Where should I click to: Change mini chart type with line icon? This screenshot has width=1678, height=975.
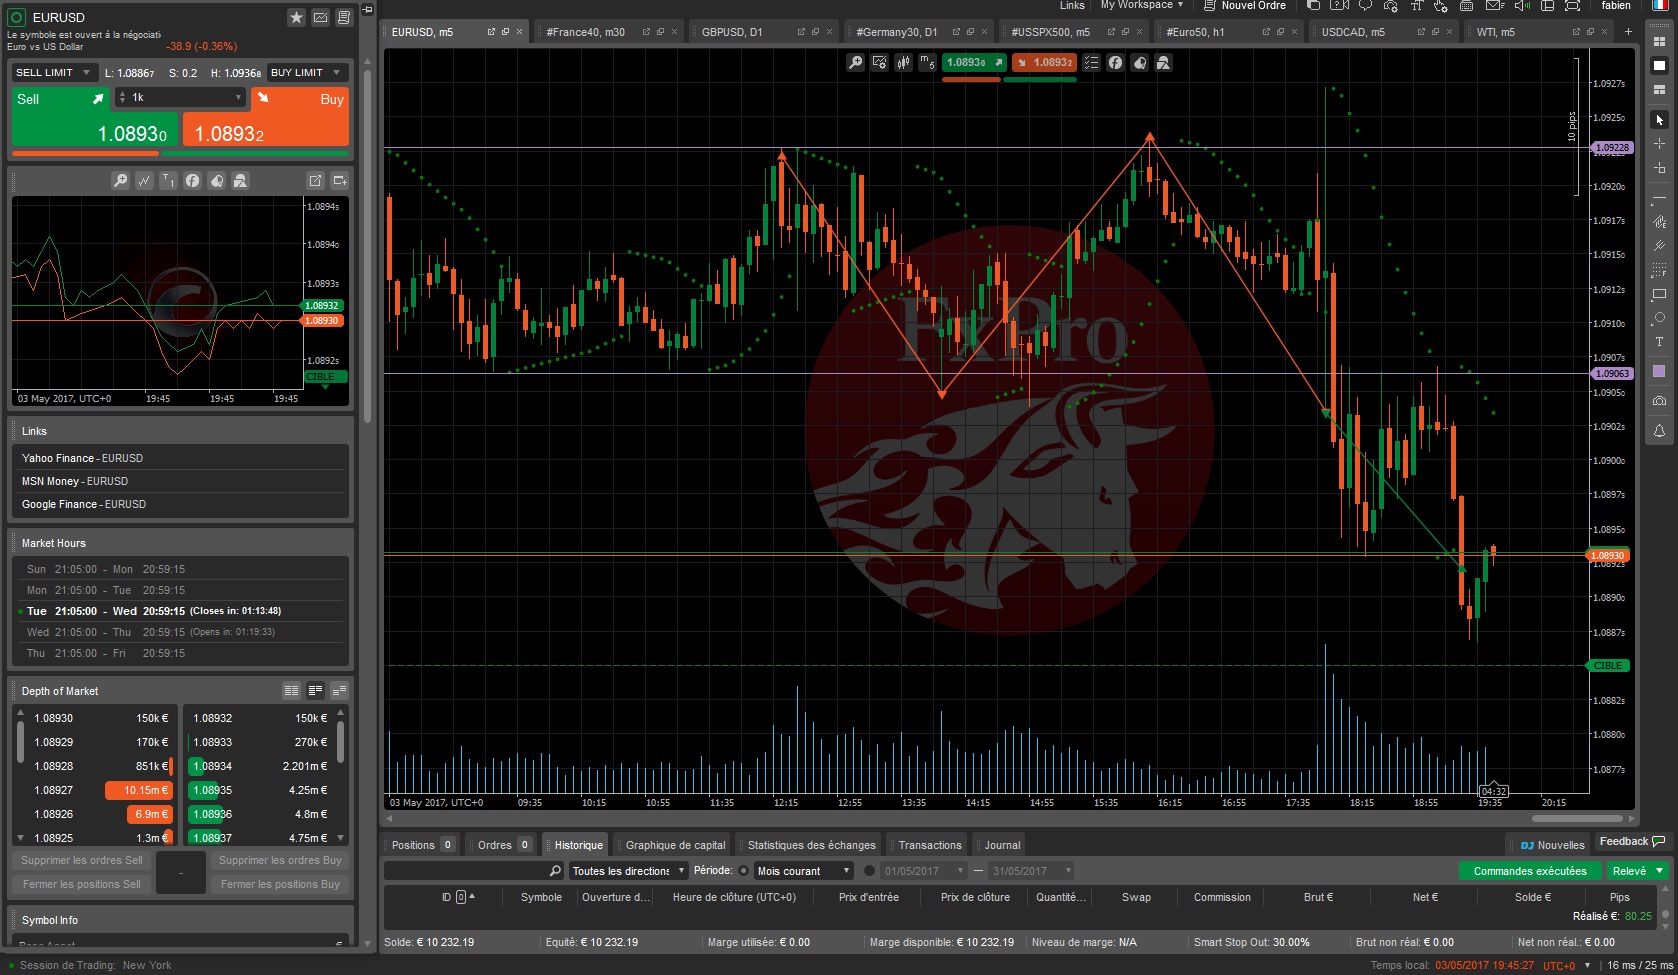144,180
